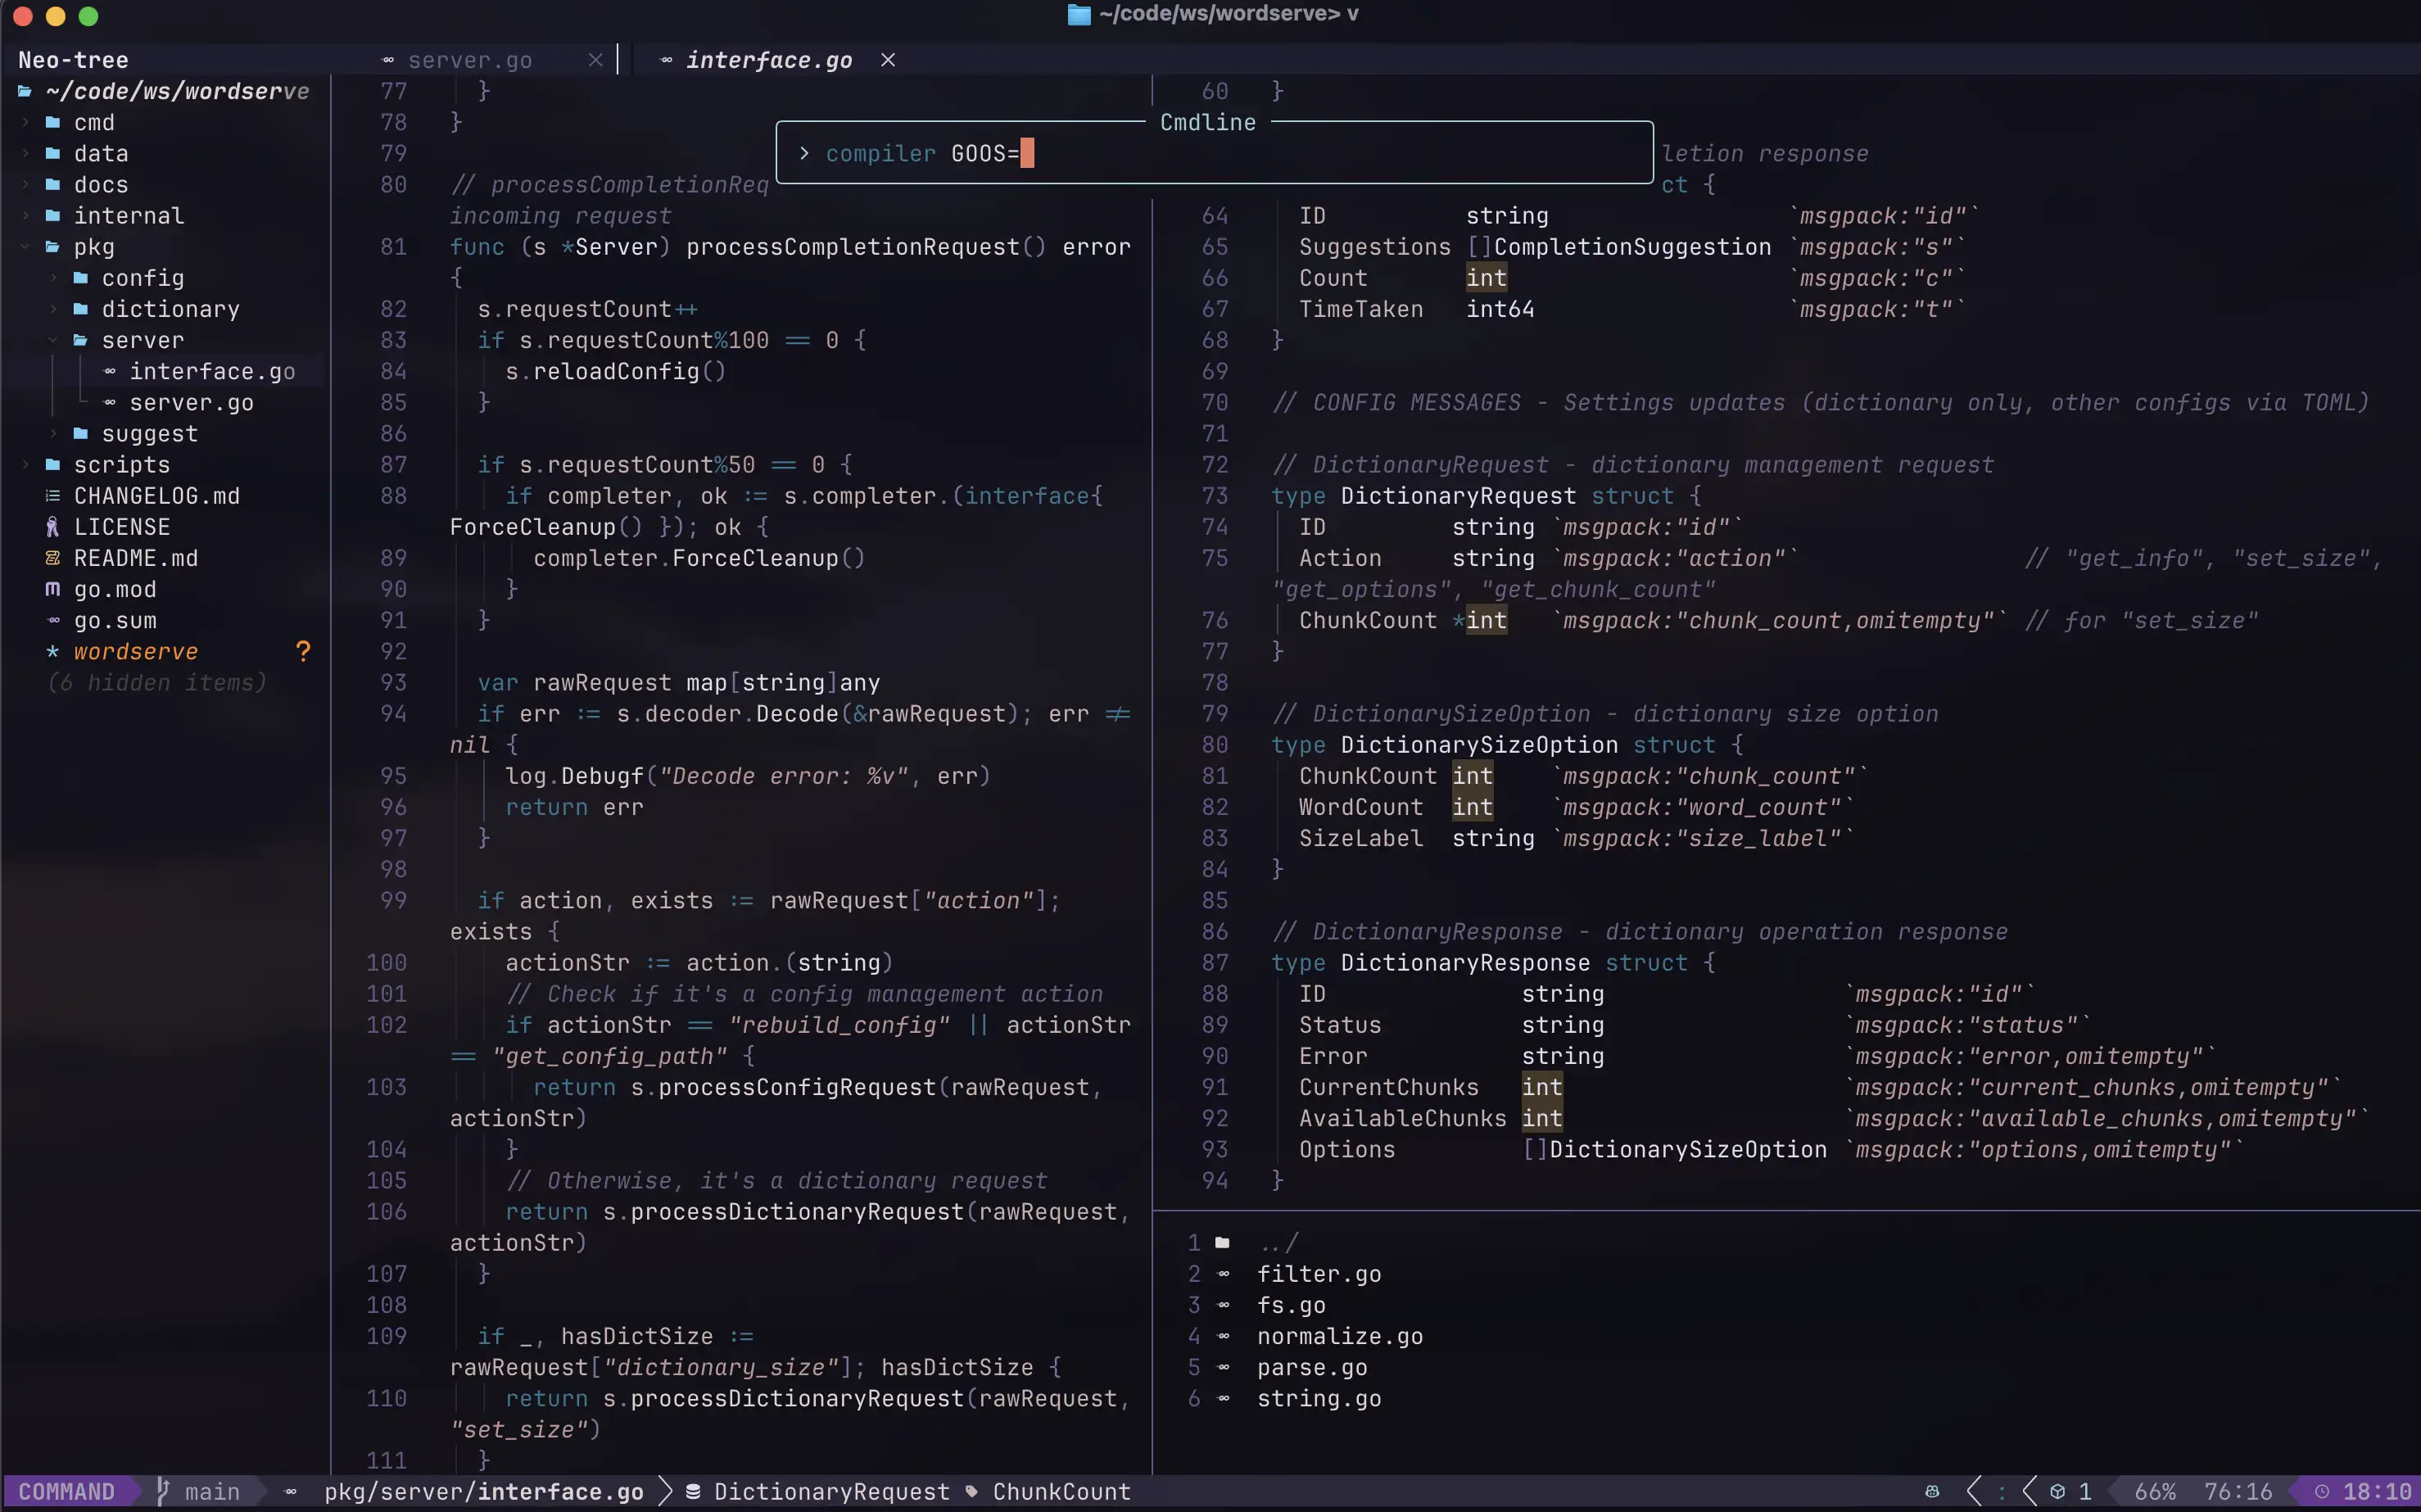Click the CHANGELOG.md list icon
The width and height of the screenshot is (2421, 1512).
pyautogui.click(x=52, y=496)
